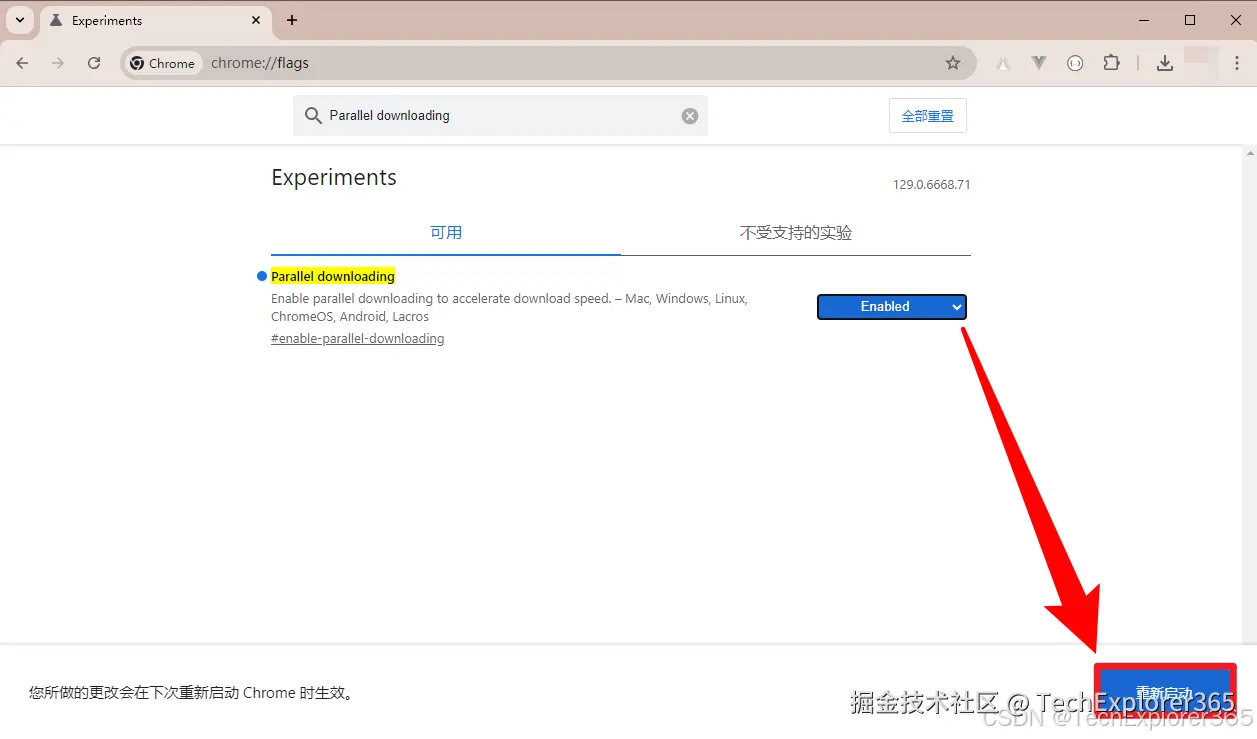Click the Experiments heading

[334, 178]
